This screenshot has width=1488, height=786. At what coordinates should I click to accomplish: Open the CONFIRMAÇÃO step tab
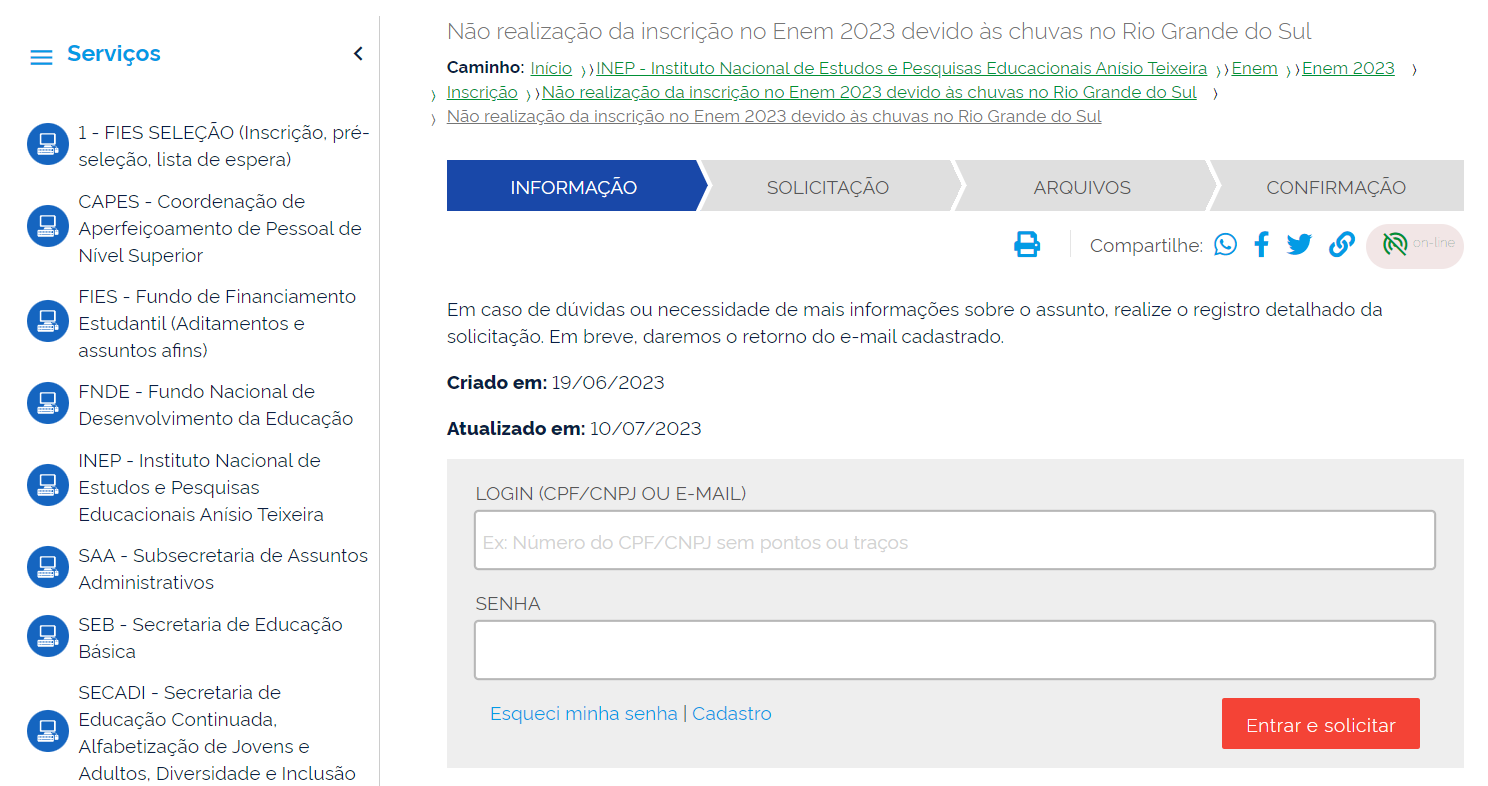[x=1335, y=187]
